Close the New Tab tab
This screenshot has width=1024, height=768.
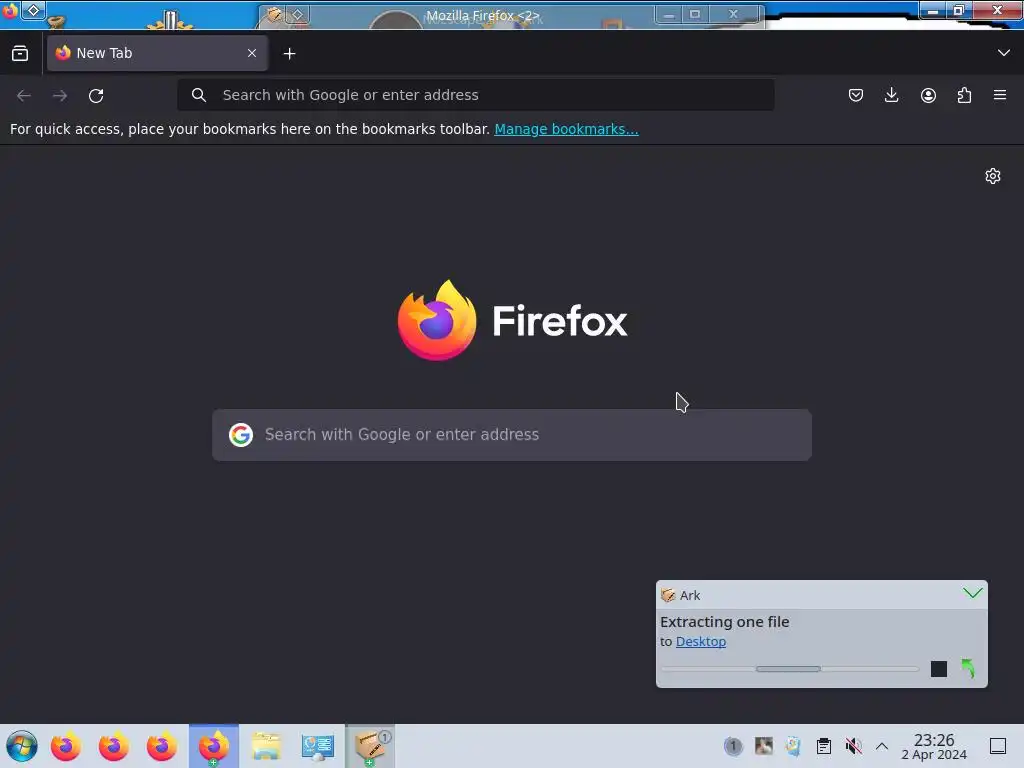252,53
